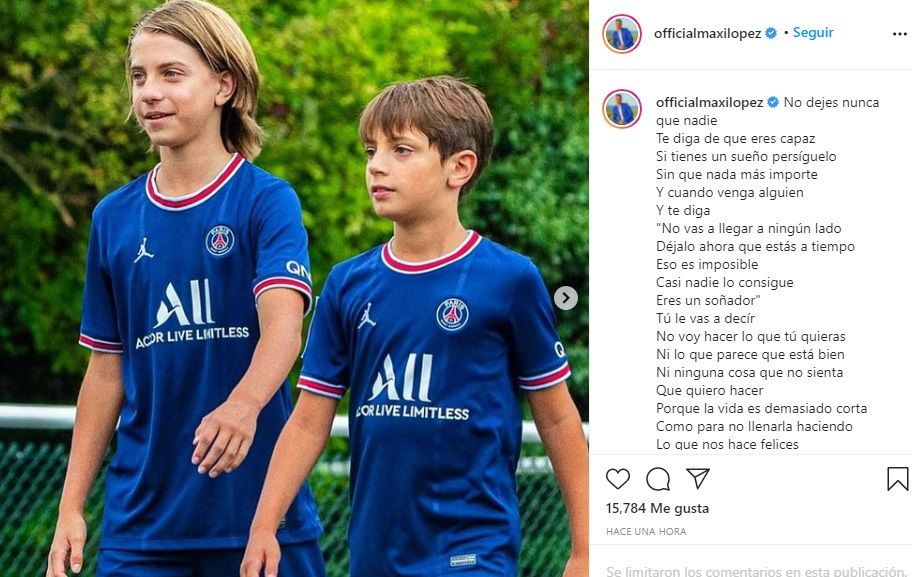This screenshot has height=577, width=912.
Task: Go to next photo with carousel arrow
Action: 565,298
